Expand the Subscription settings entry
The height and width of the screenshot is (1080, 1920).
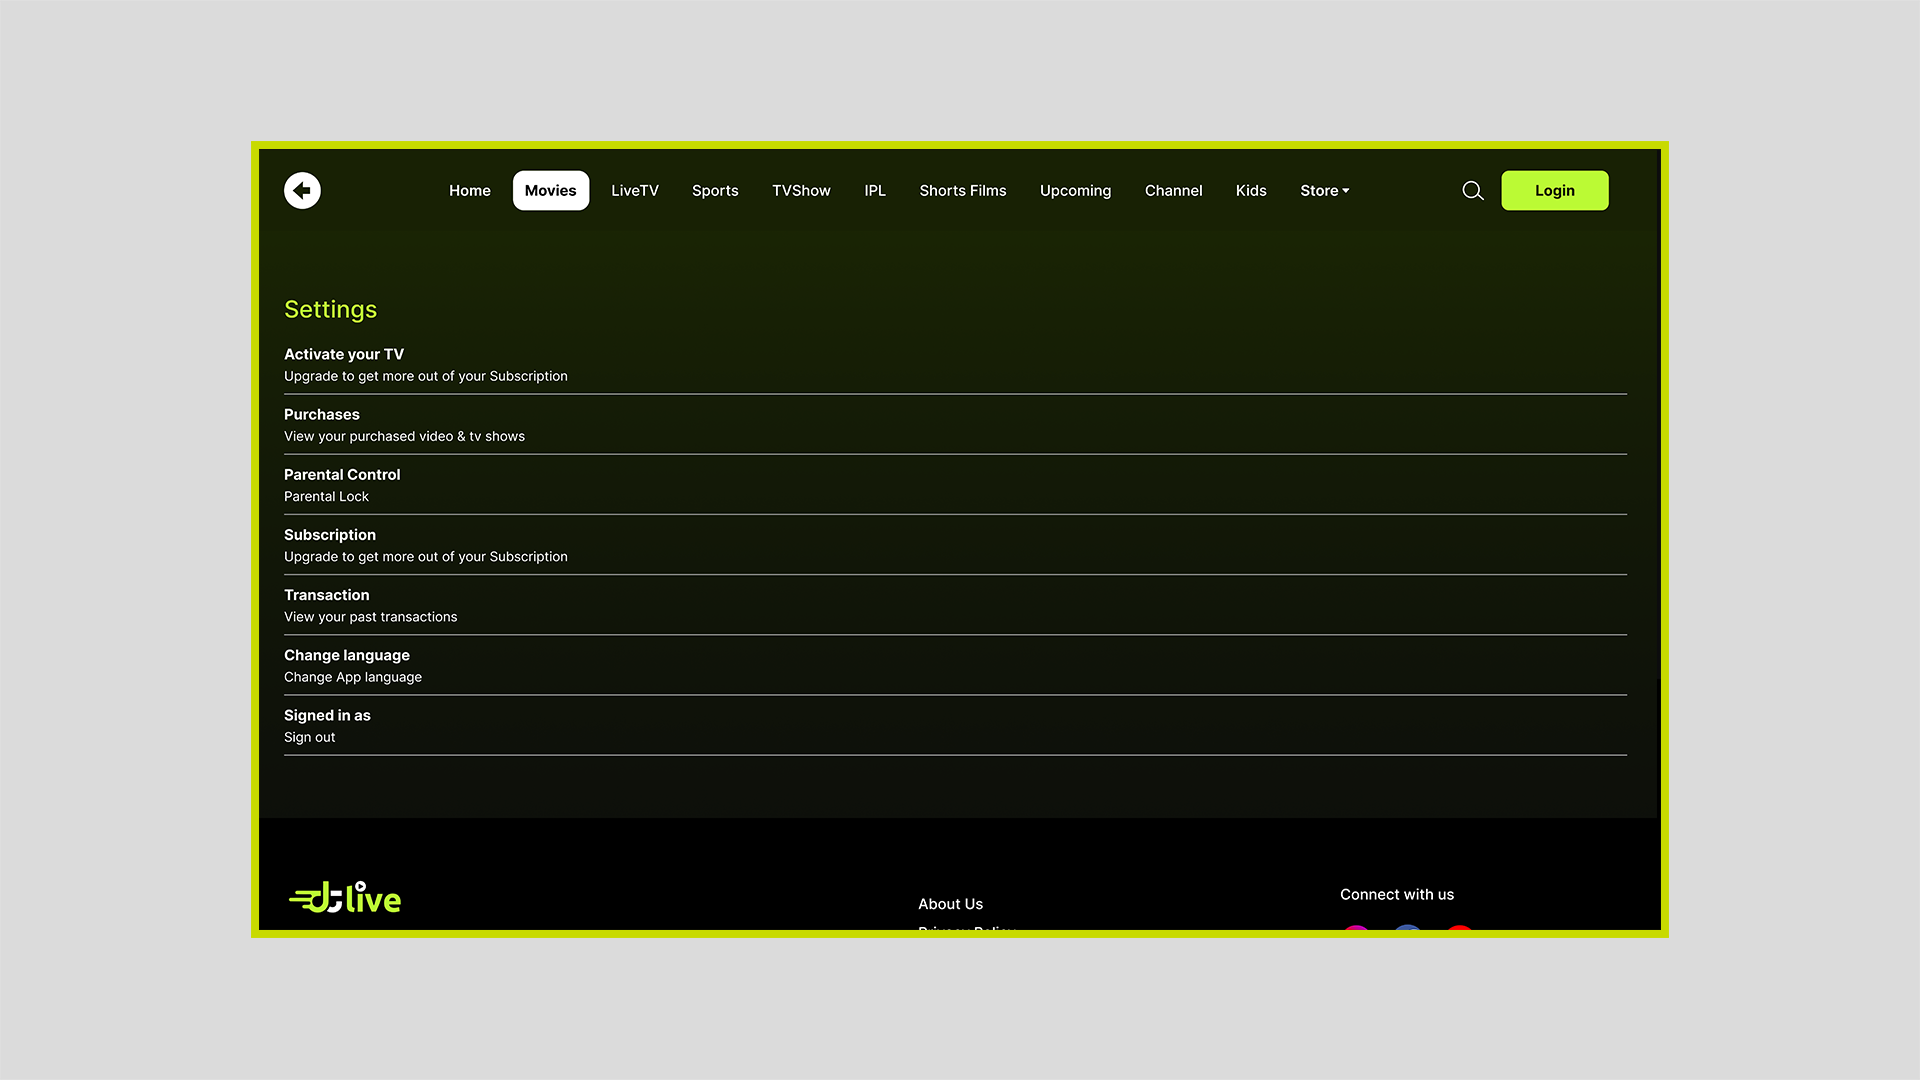329,534
